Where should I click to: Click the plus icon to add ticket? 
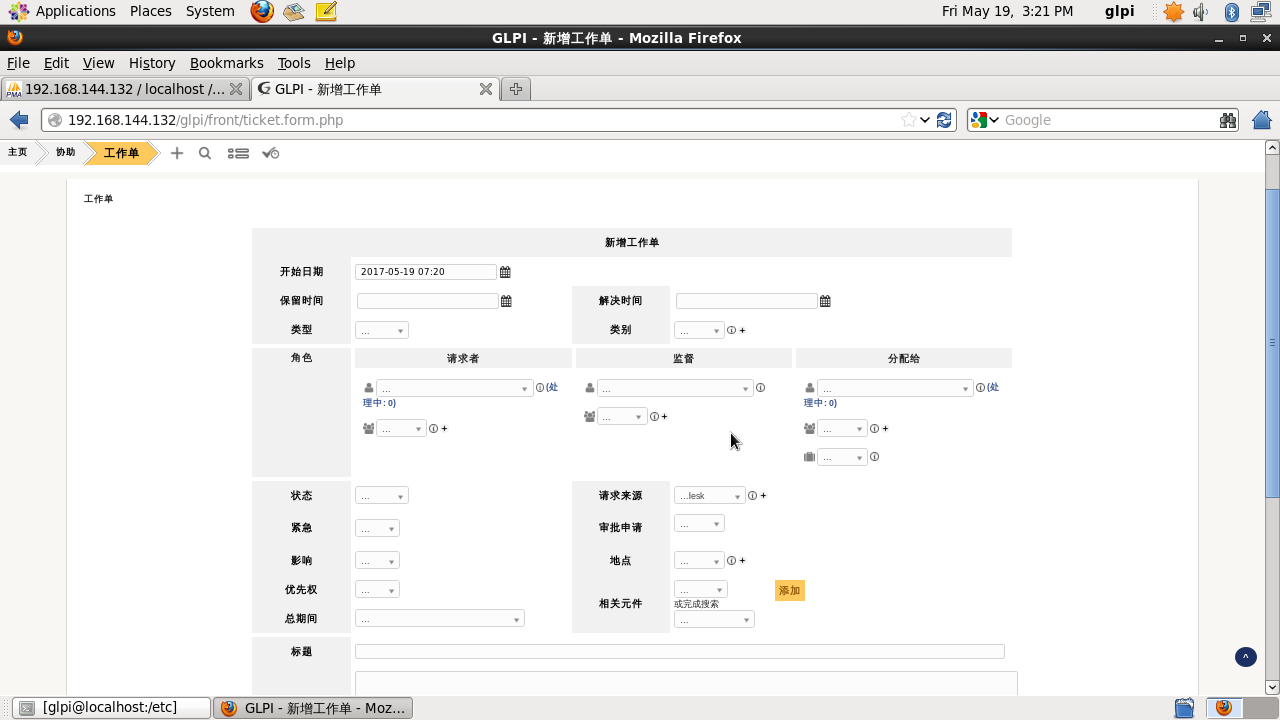coord(177,153)
